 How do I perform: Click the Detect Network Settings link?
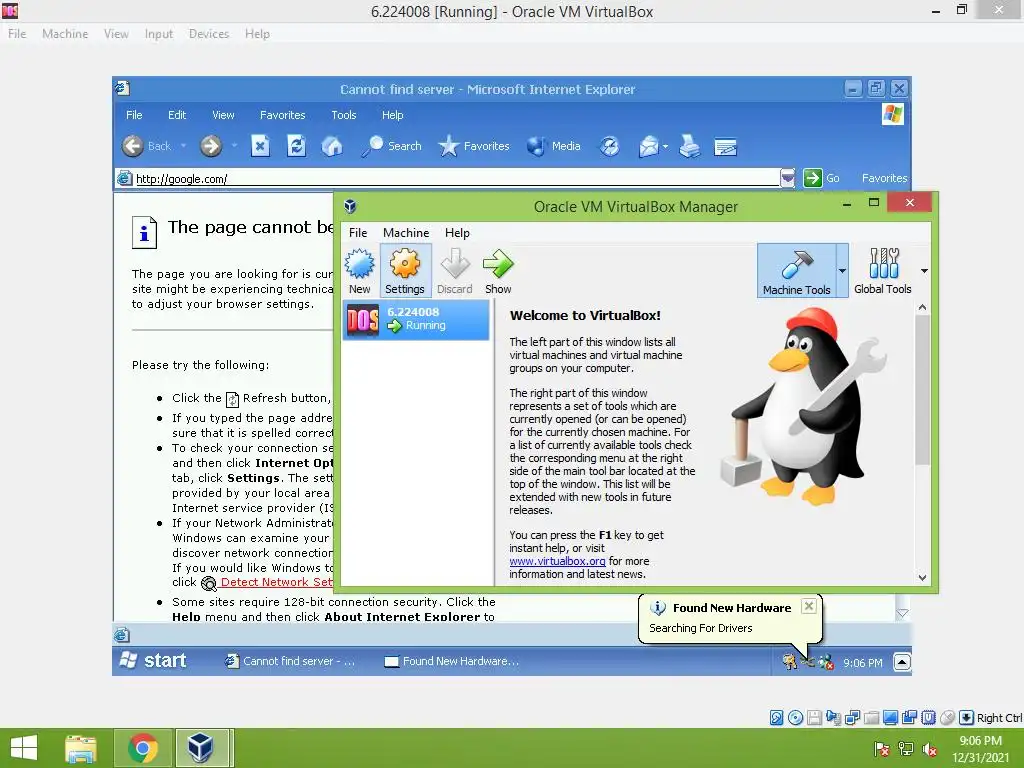(276, 582)
